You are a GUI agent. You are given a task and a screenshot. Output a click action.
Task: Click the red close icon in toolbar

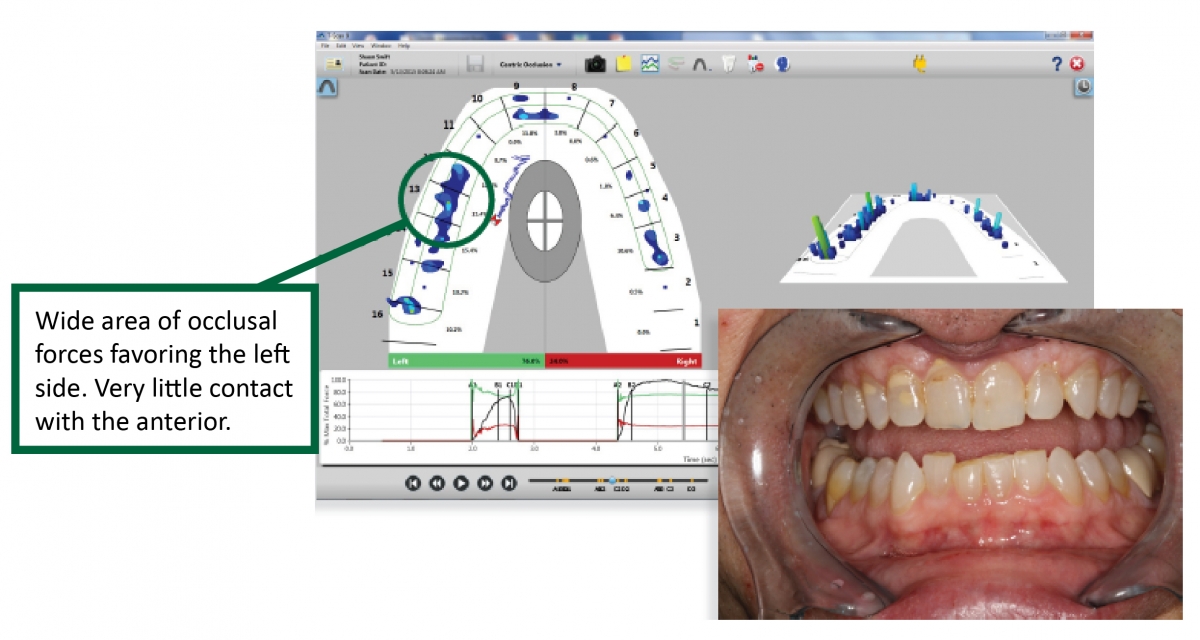(x=1077, y=64)
